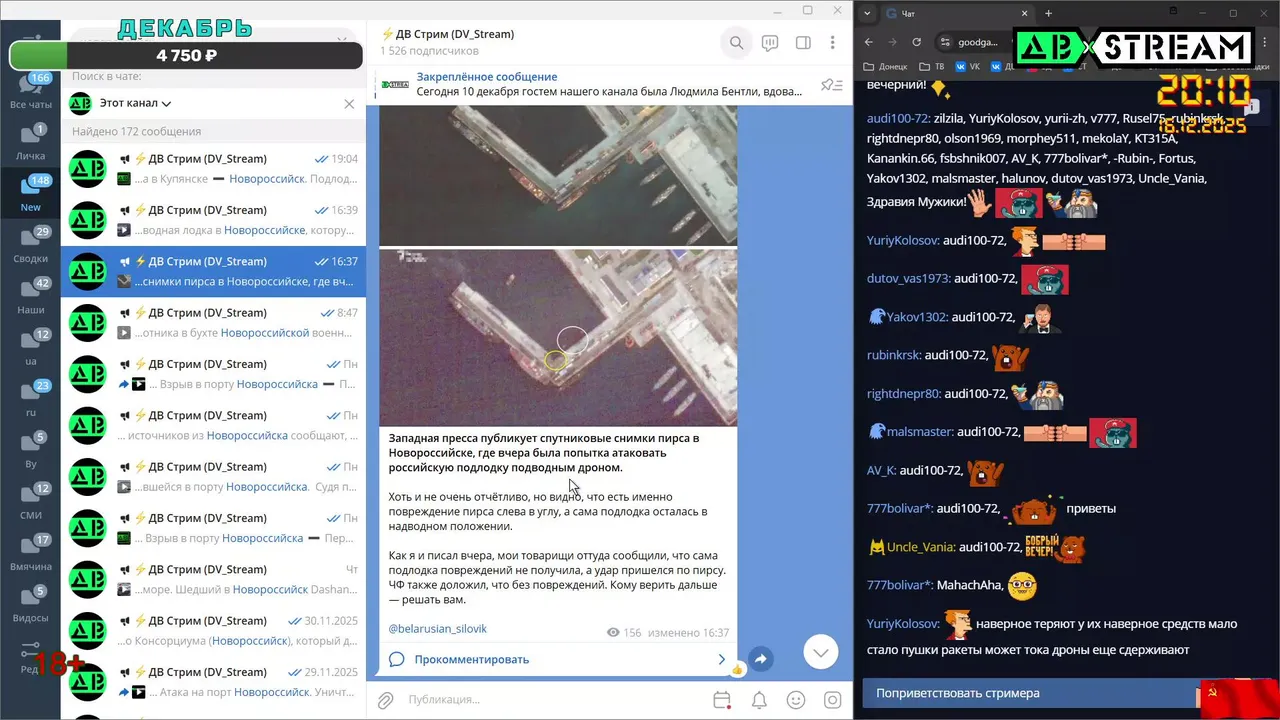Go back in the browser
Screen dimensions: 1280x720
click(x=868, y=42)
